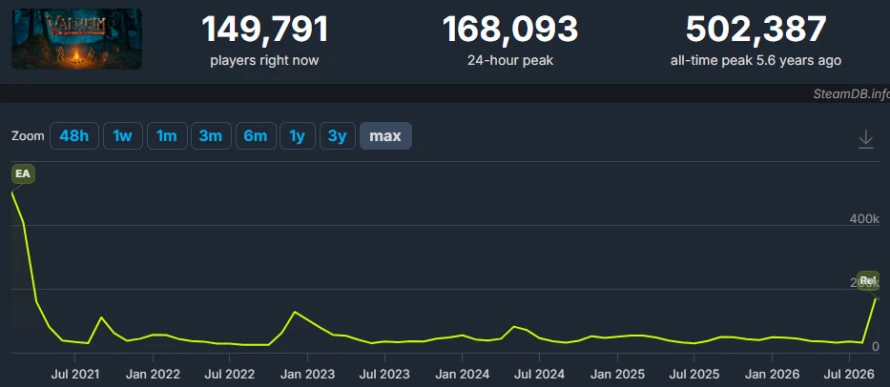Click the 400k y-axis label
This screenshot has height=387, width=890.
864,219
